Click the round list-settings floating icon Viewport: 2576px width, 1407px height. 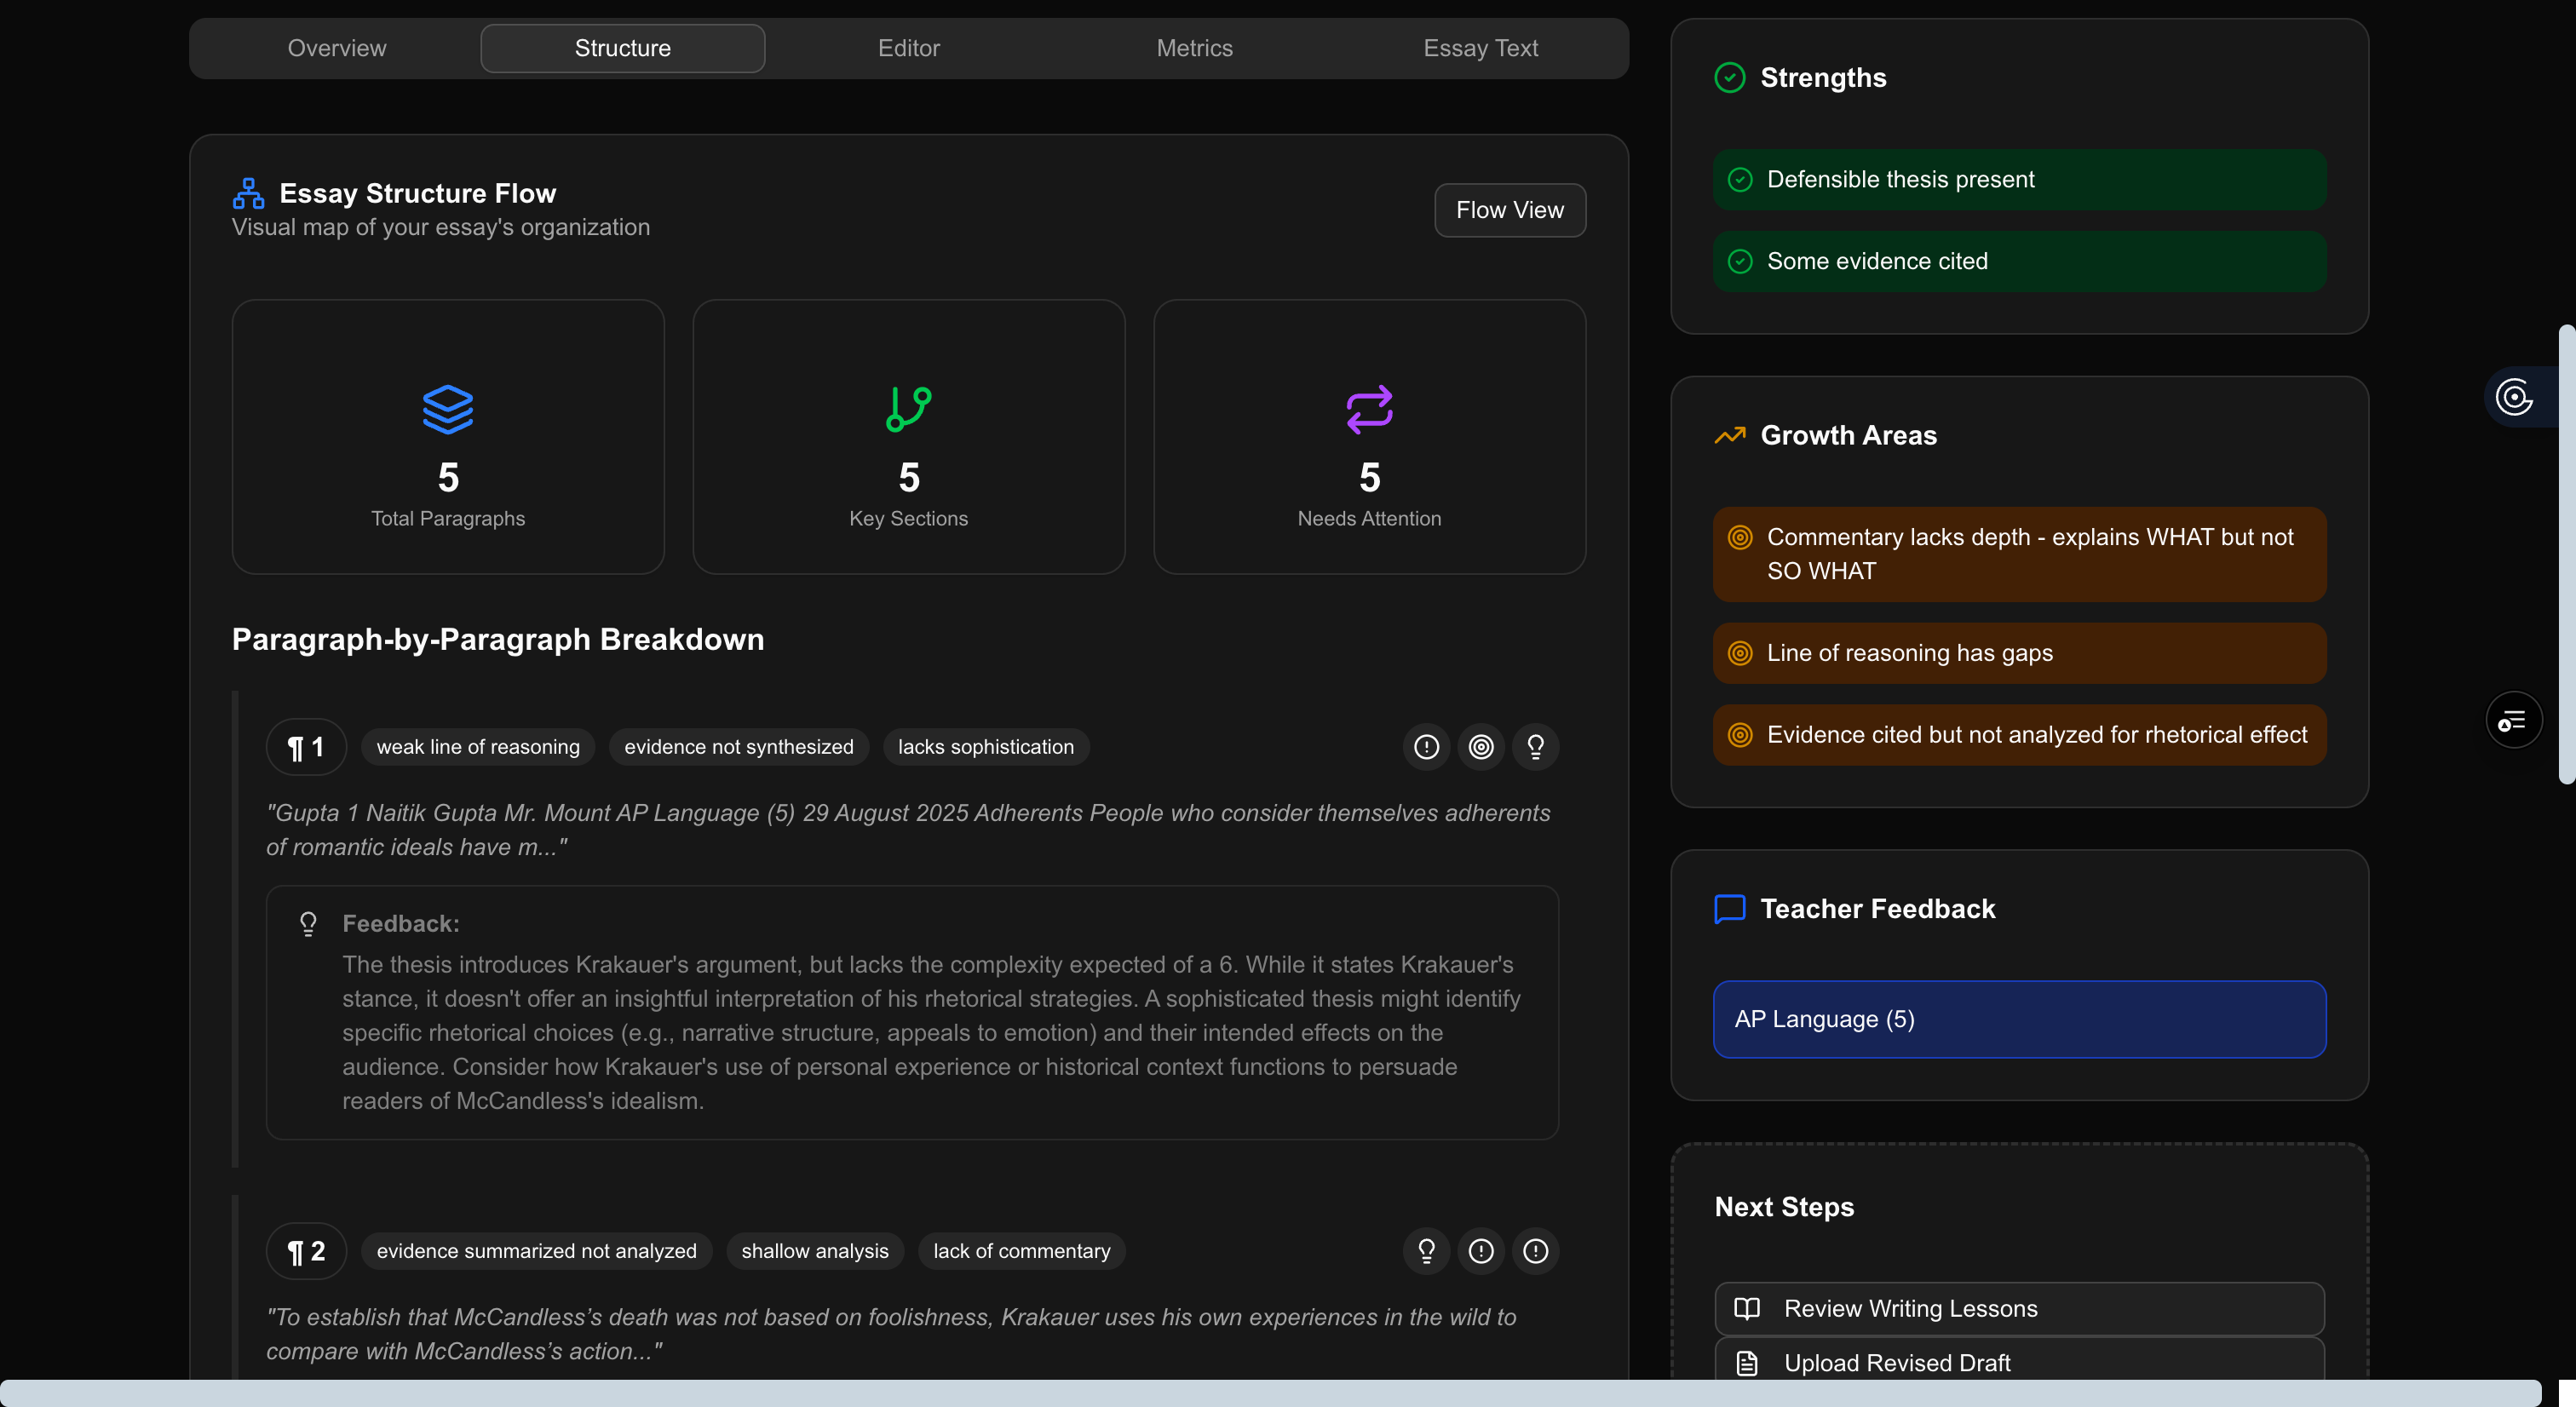click(x=2513, y=720)
